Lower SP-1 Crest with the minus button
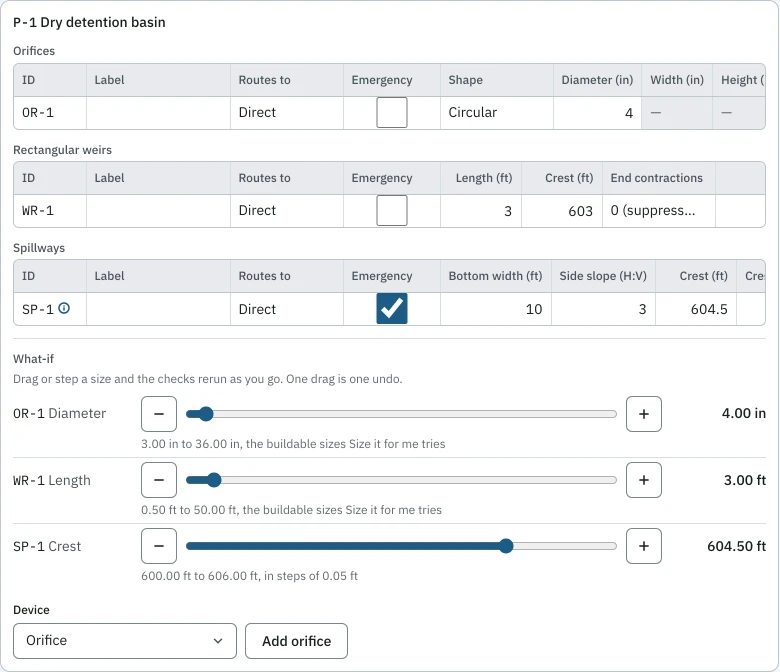780x672 pixels. [159, 546]
